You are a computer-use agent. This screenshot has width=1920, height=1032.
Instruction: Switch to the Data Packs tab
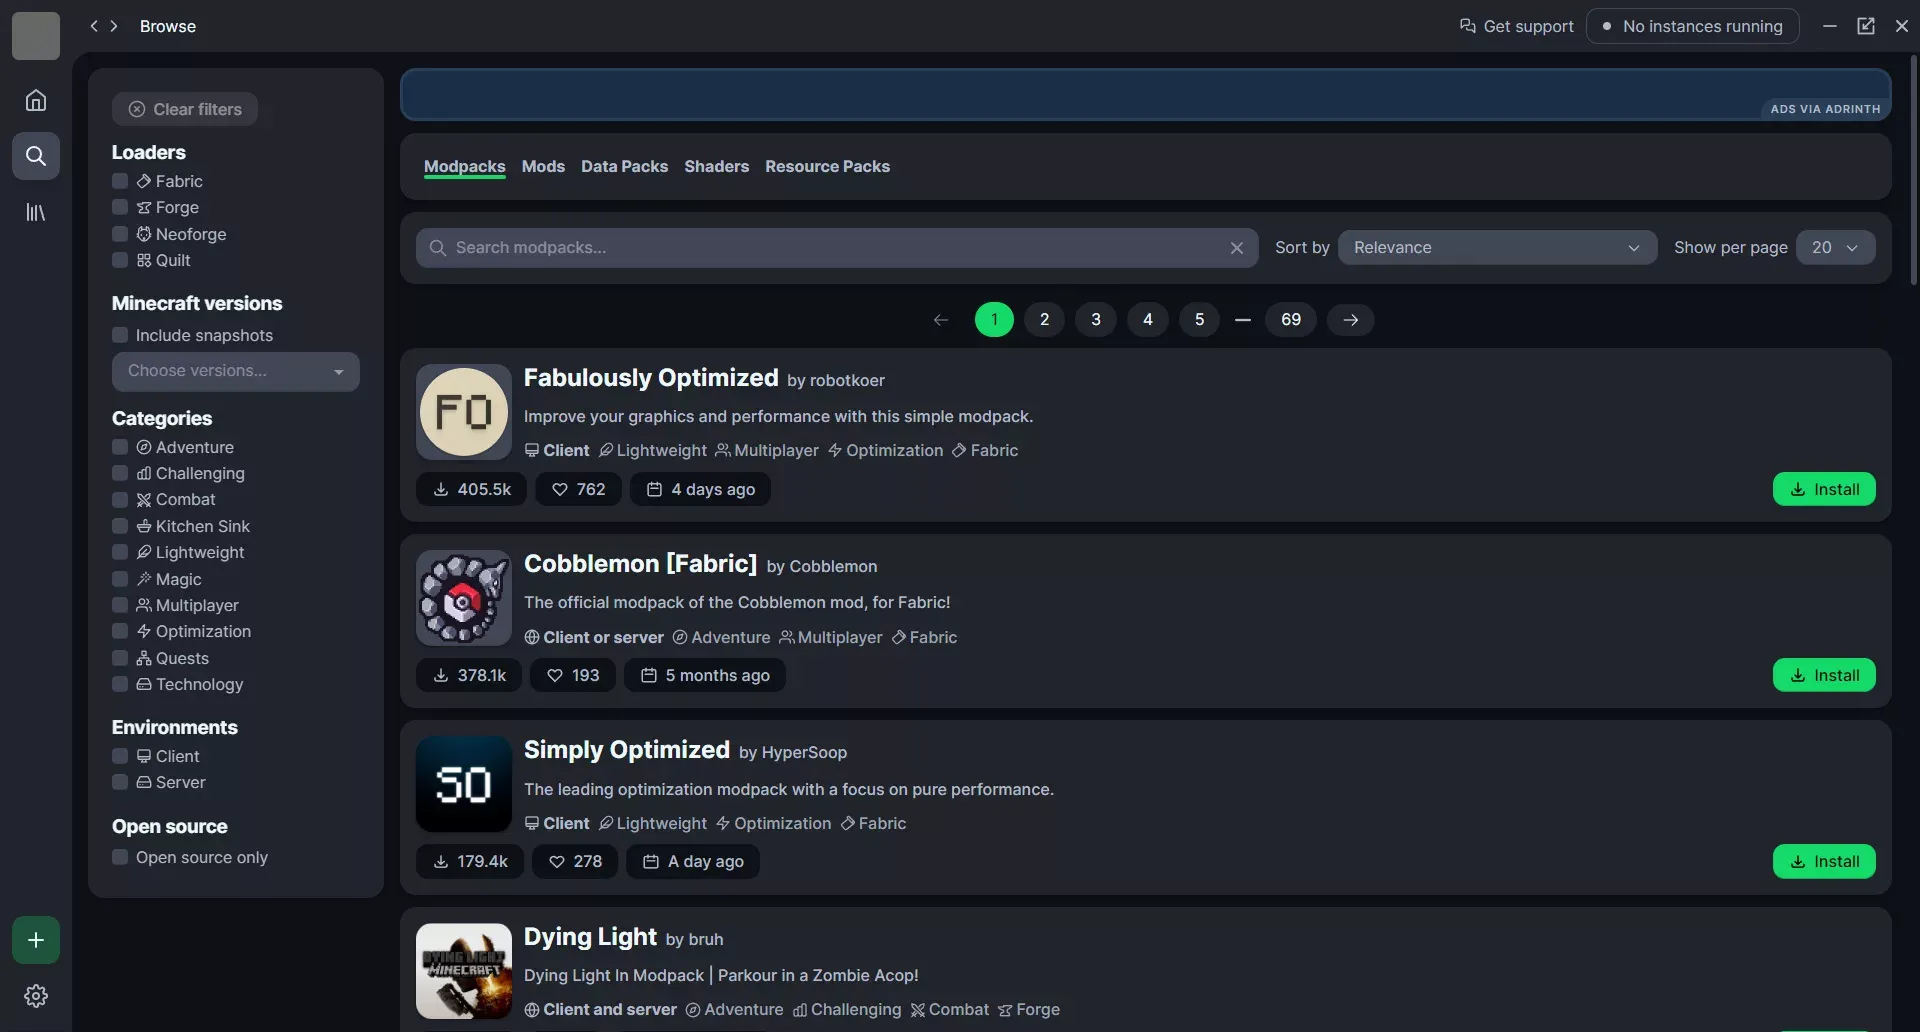624,167
